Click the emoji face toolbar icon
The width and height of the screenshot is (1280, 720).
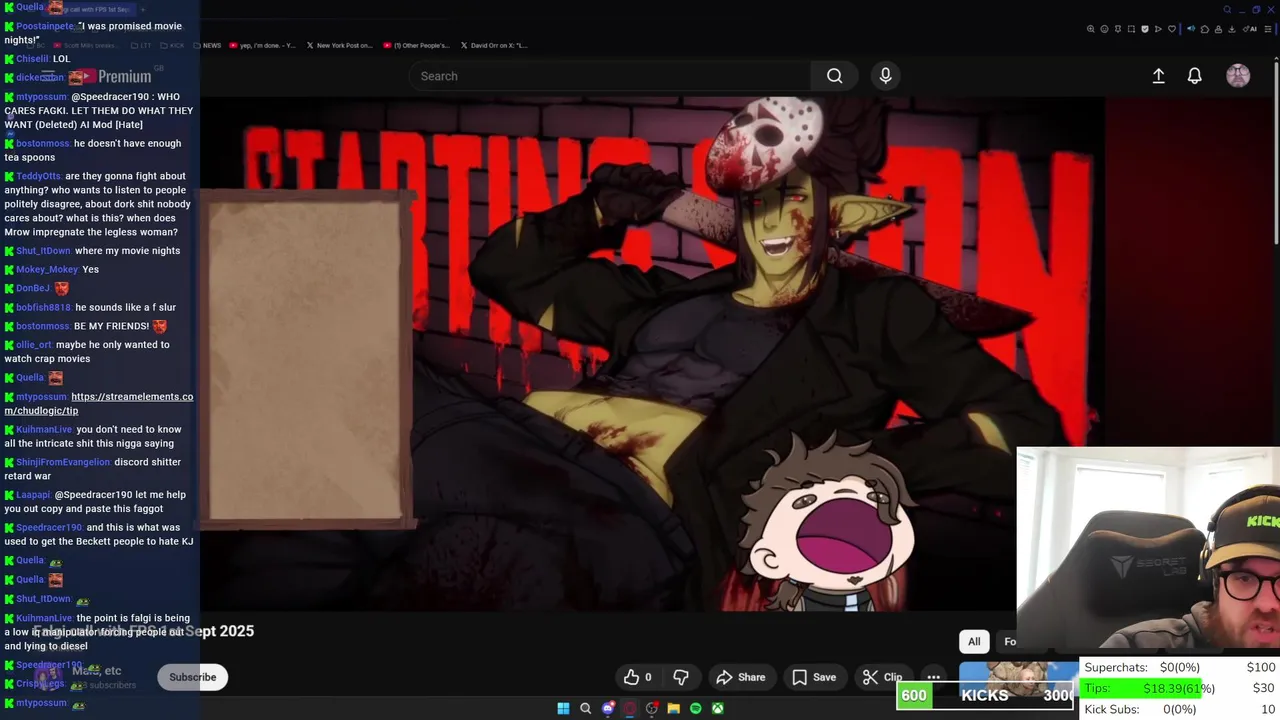coord(1104,29)
